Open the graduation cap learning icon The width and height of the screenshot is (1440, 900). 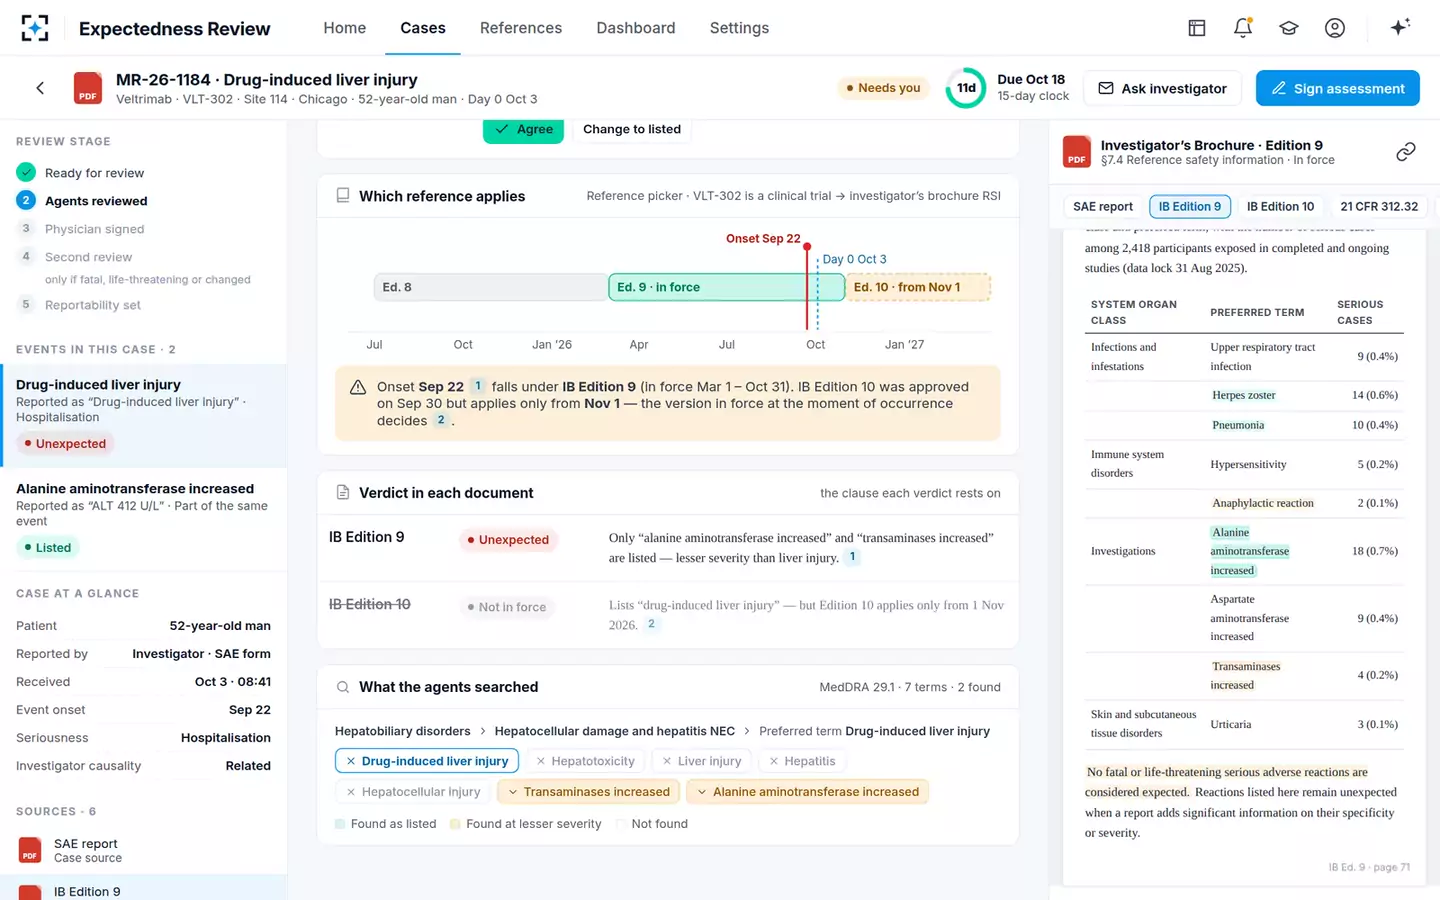pos(1289,28)
